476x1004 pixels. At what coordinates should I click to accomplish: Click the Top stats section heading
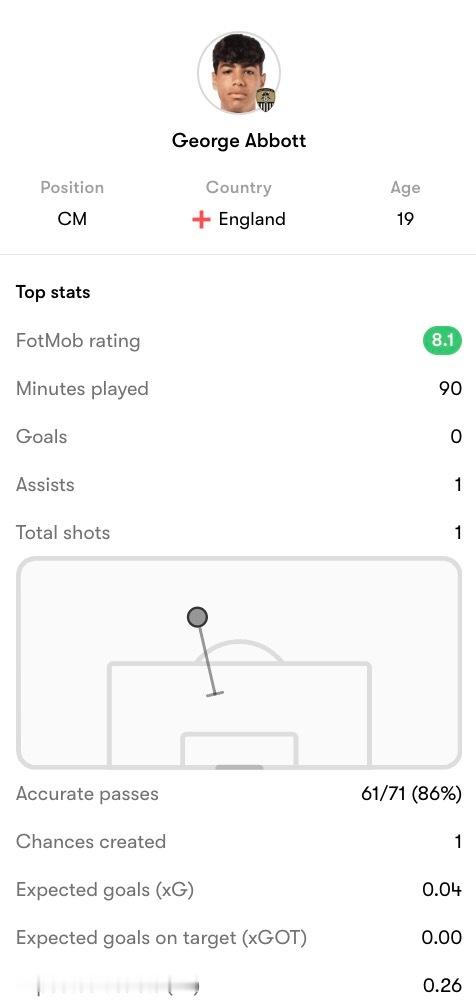53,292
